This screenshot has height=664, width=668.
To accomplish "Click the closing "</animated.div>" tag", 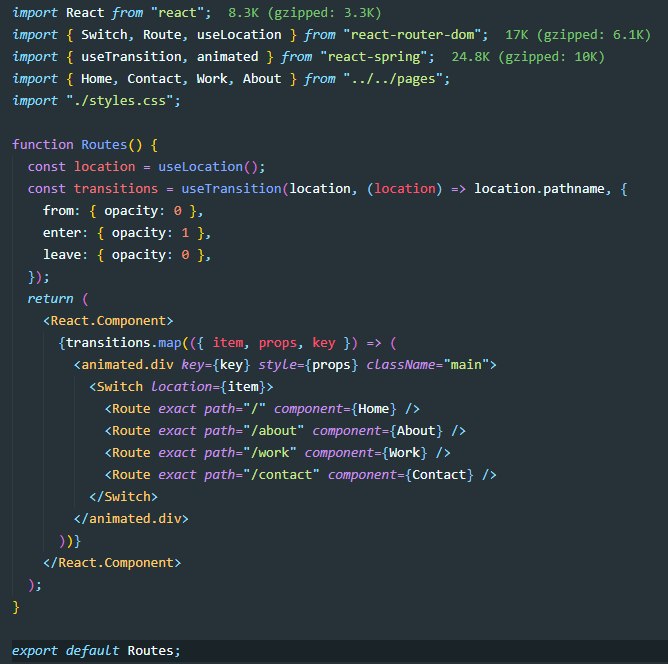I will (x=131, y=519).
